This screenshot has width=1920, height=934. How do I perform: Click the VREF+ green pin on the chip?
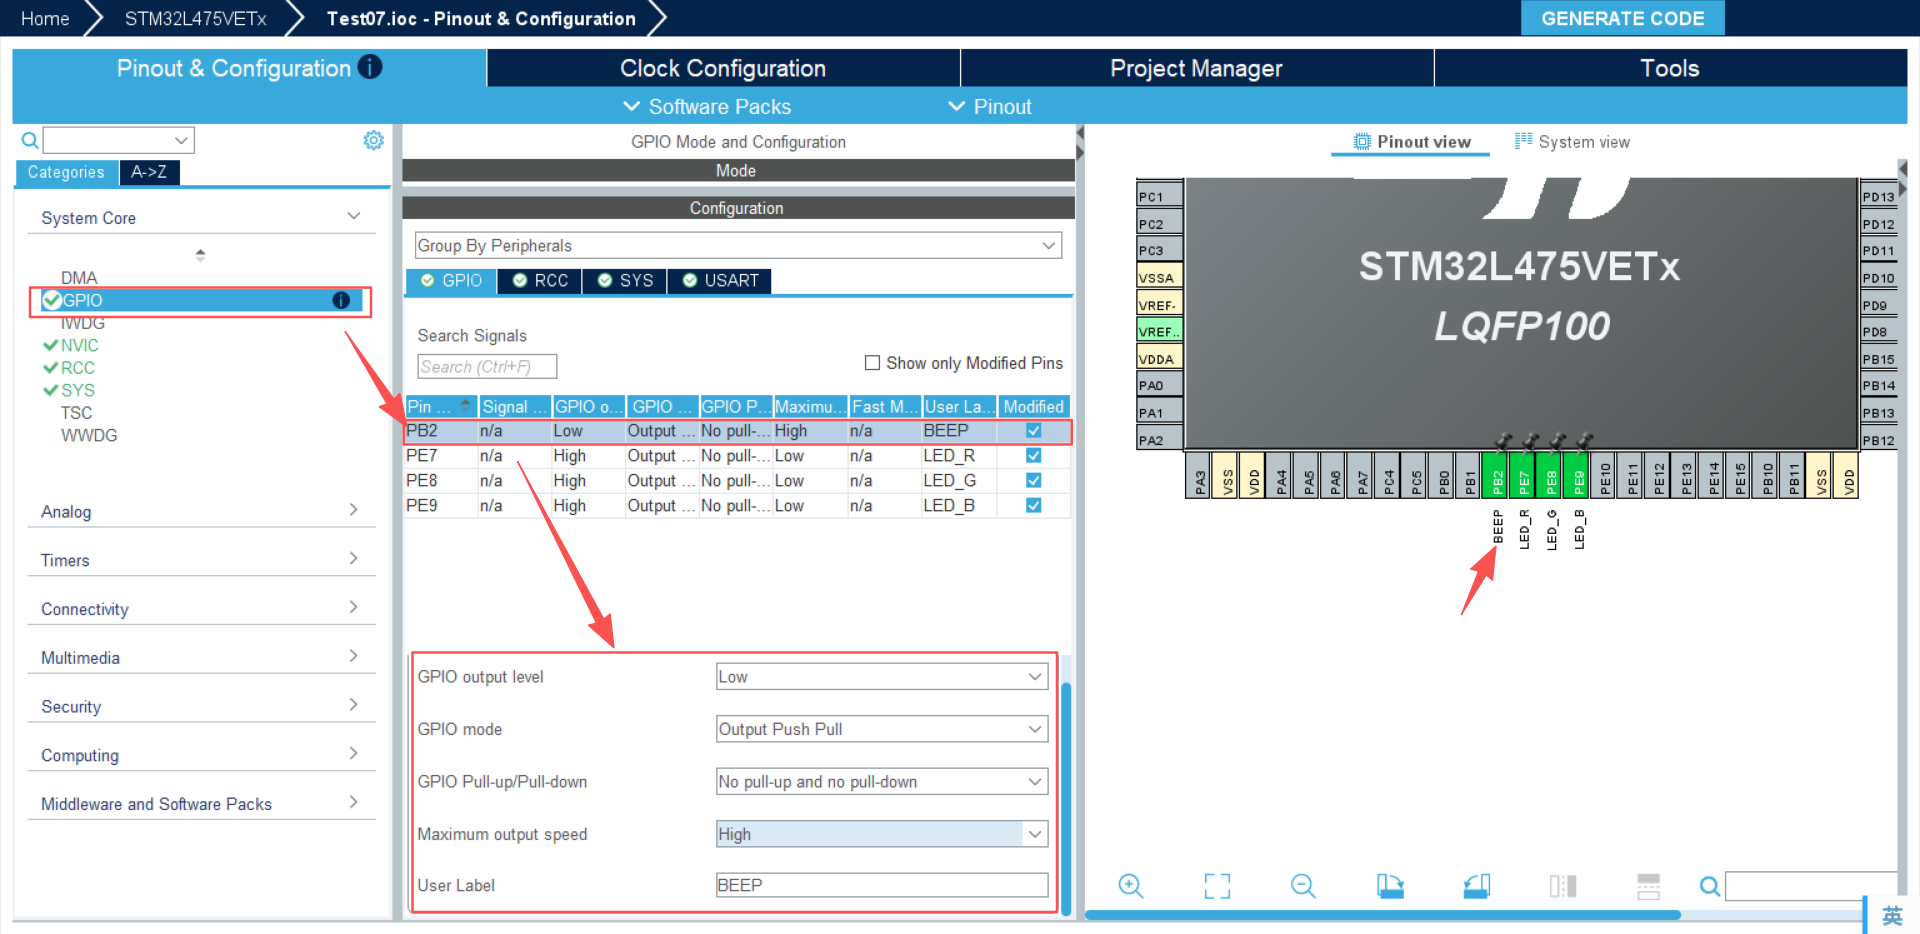[1159, 331]
